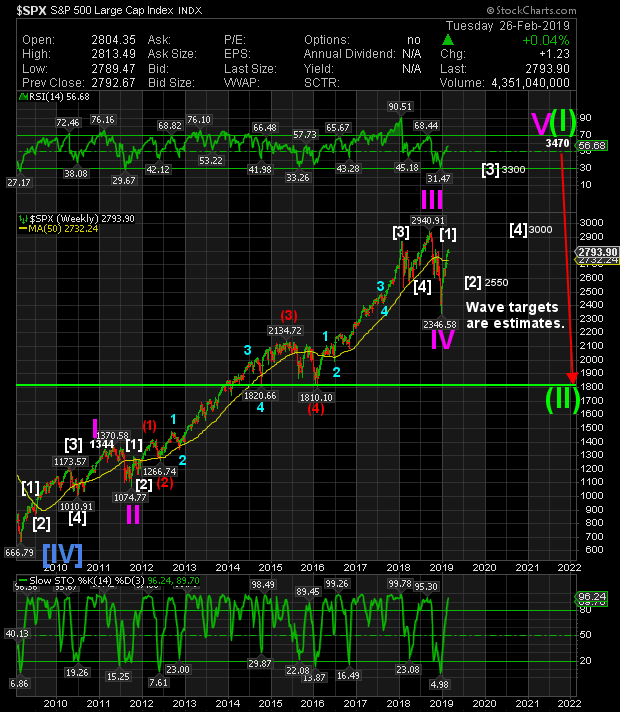This screenshot has width=620, height=712.
Task: Click the stochastic label 40.13
Action: click(17, 633)
